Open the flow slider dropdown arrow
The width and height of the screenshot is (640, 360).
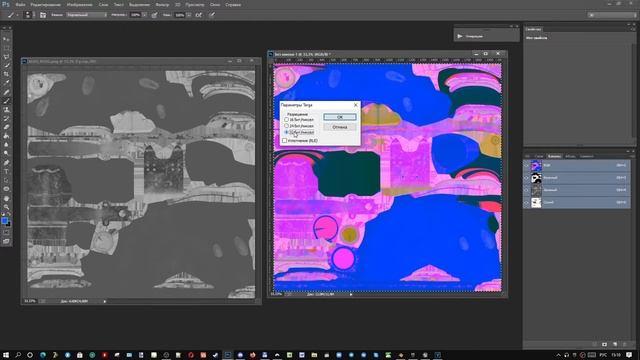coord(189,15)
